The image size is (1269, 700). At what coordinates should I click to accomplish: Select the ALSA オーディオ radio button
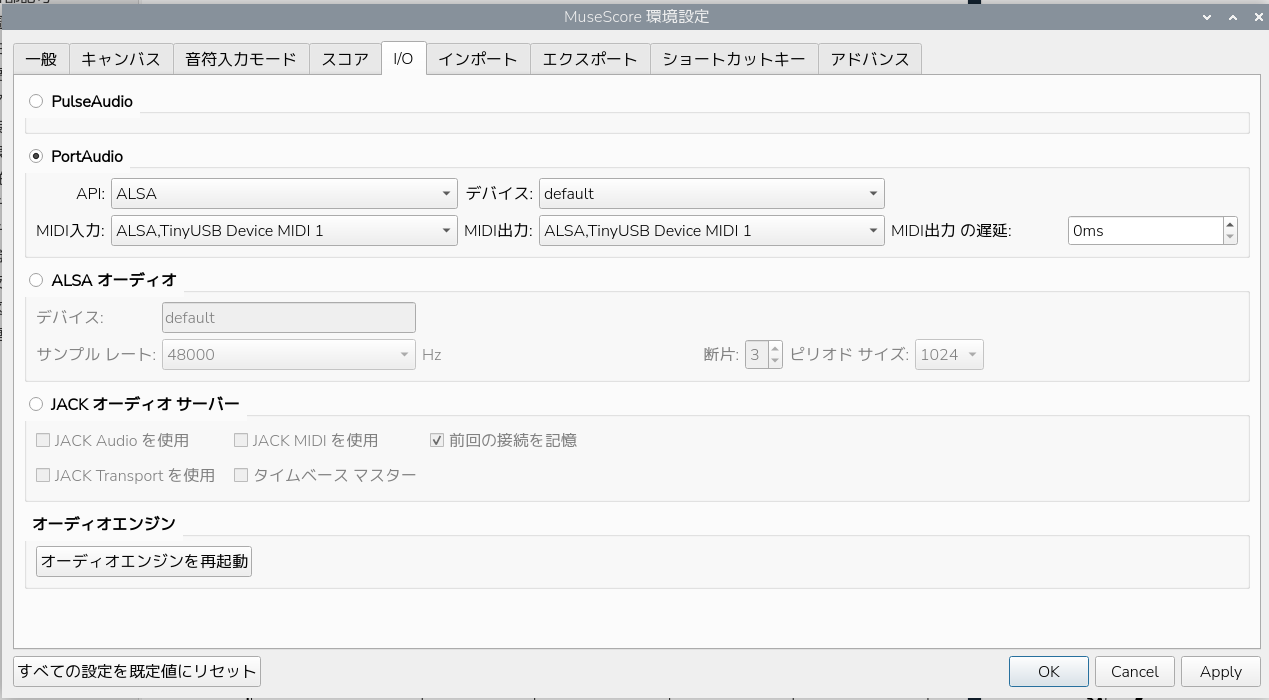tap(37, 280)
